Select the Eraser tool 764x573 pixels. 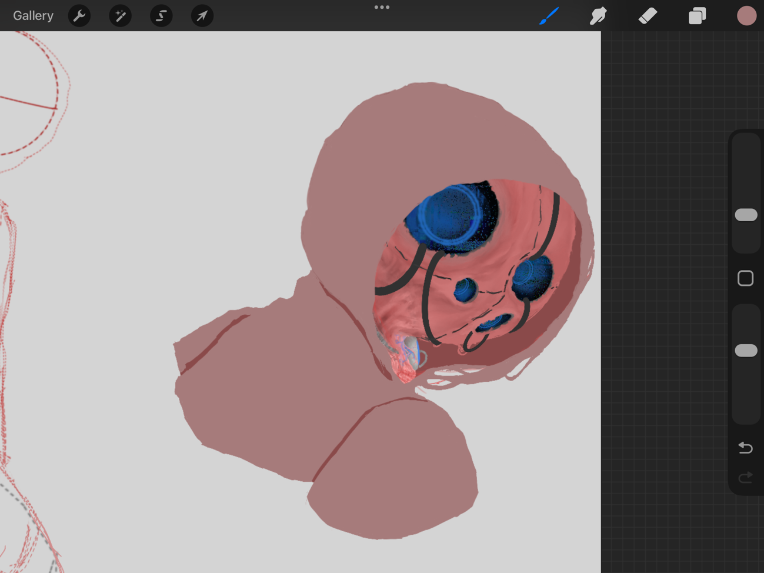point(648,16)
